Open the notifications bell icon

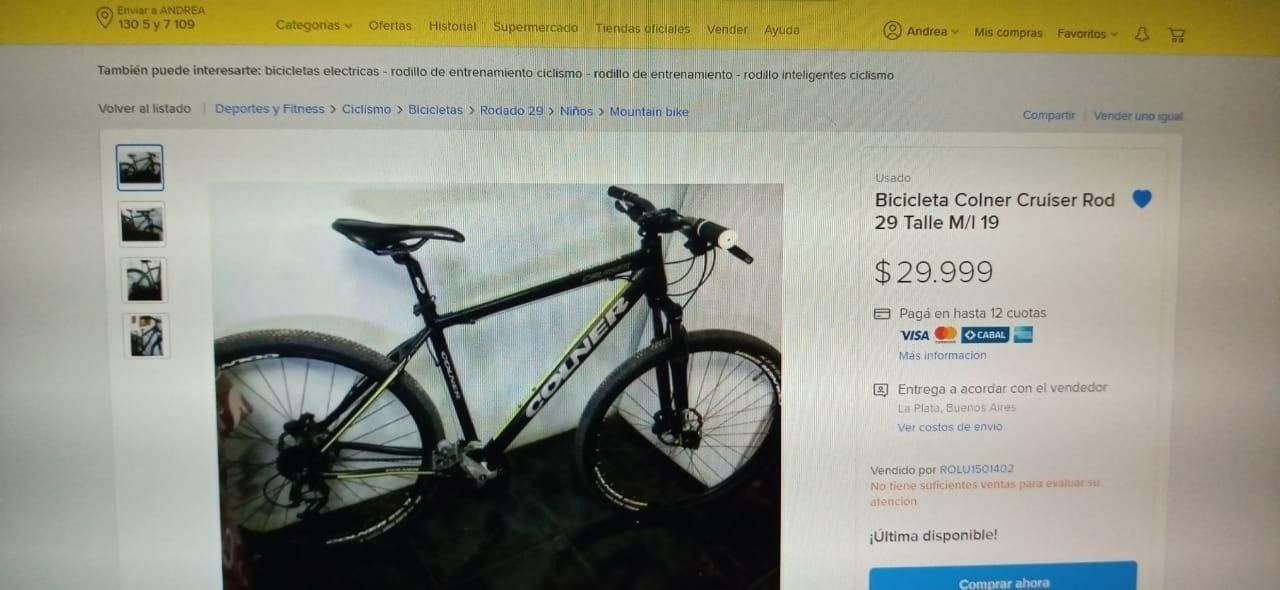coord(1142,34)
